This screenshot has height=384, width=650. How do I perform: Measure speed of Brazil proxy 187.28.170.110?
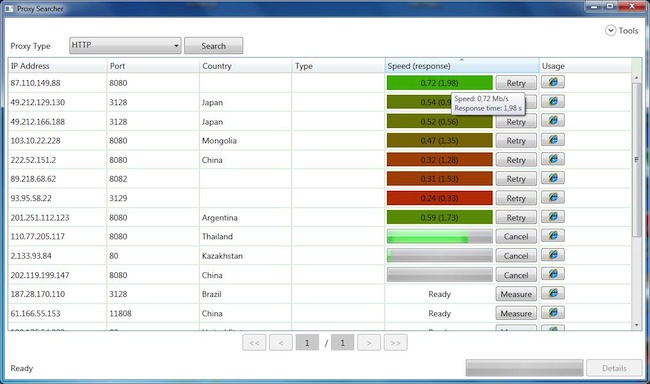click(x=516, y=294)
